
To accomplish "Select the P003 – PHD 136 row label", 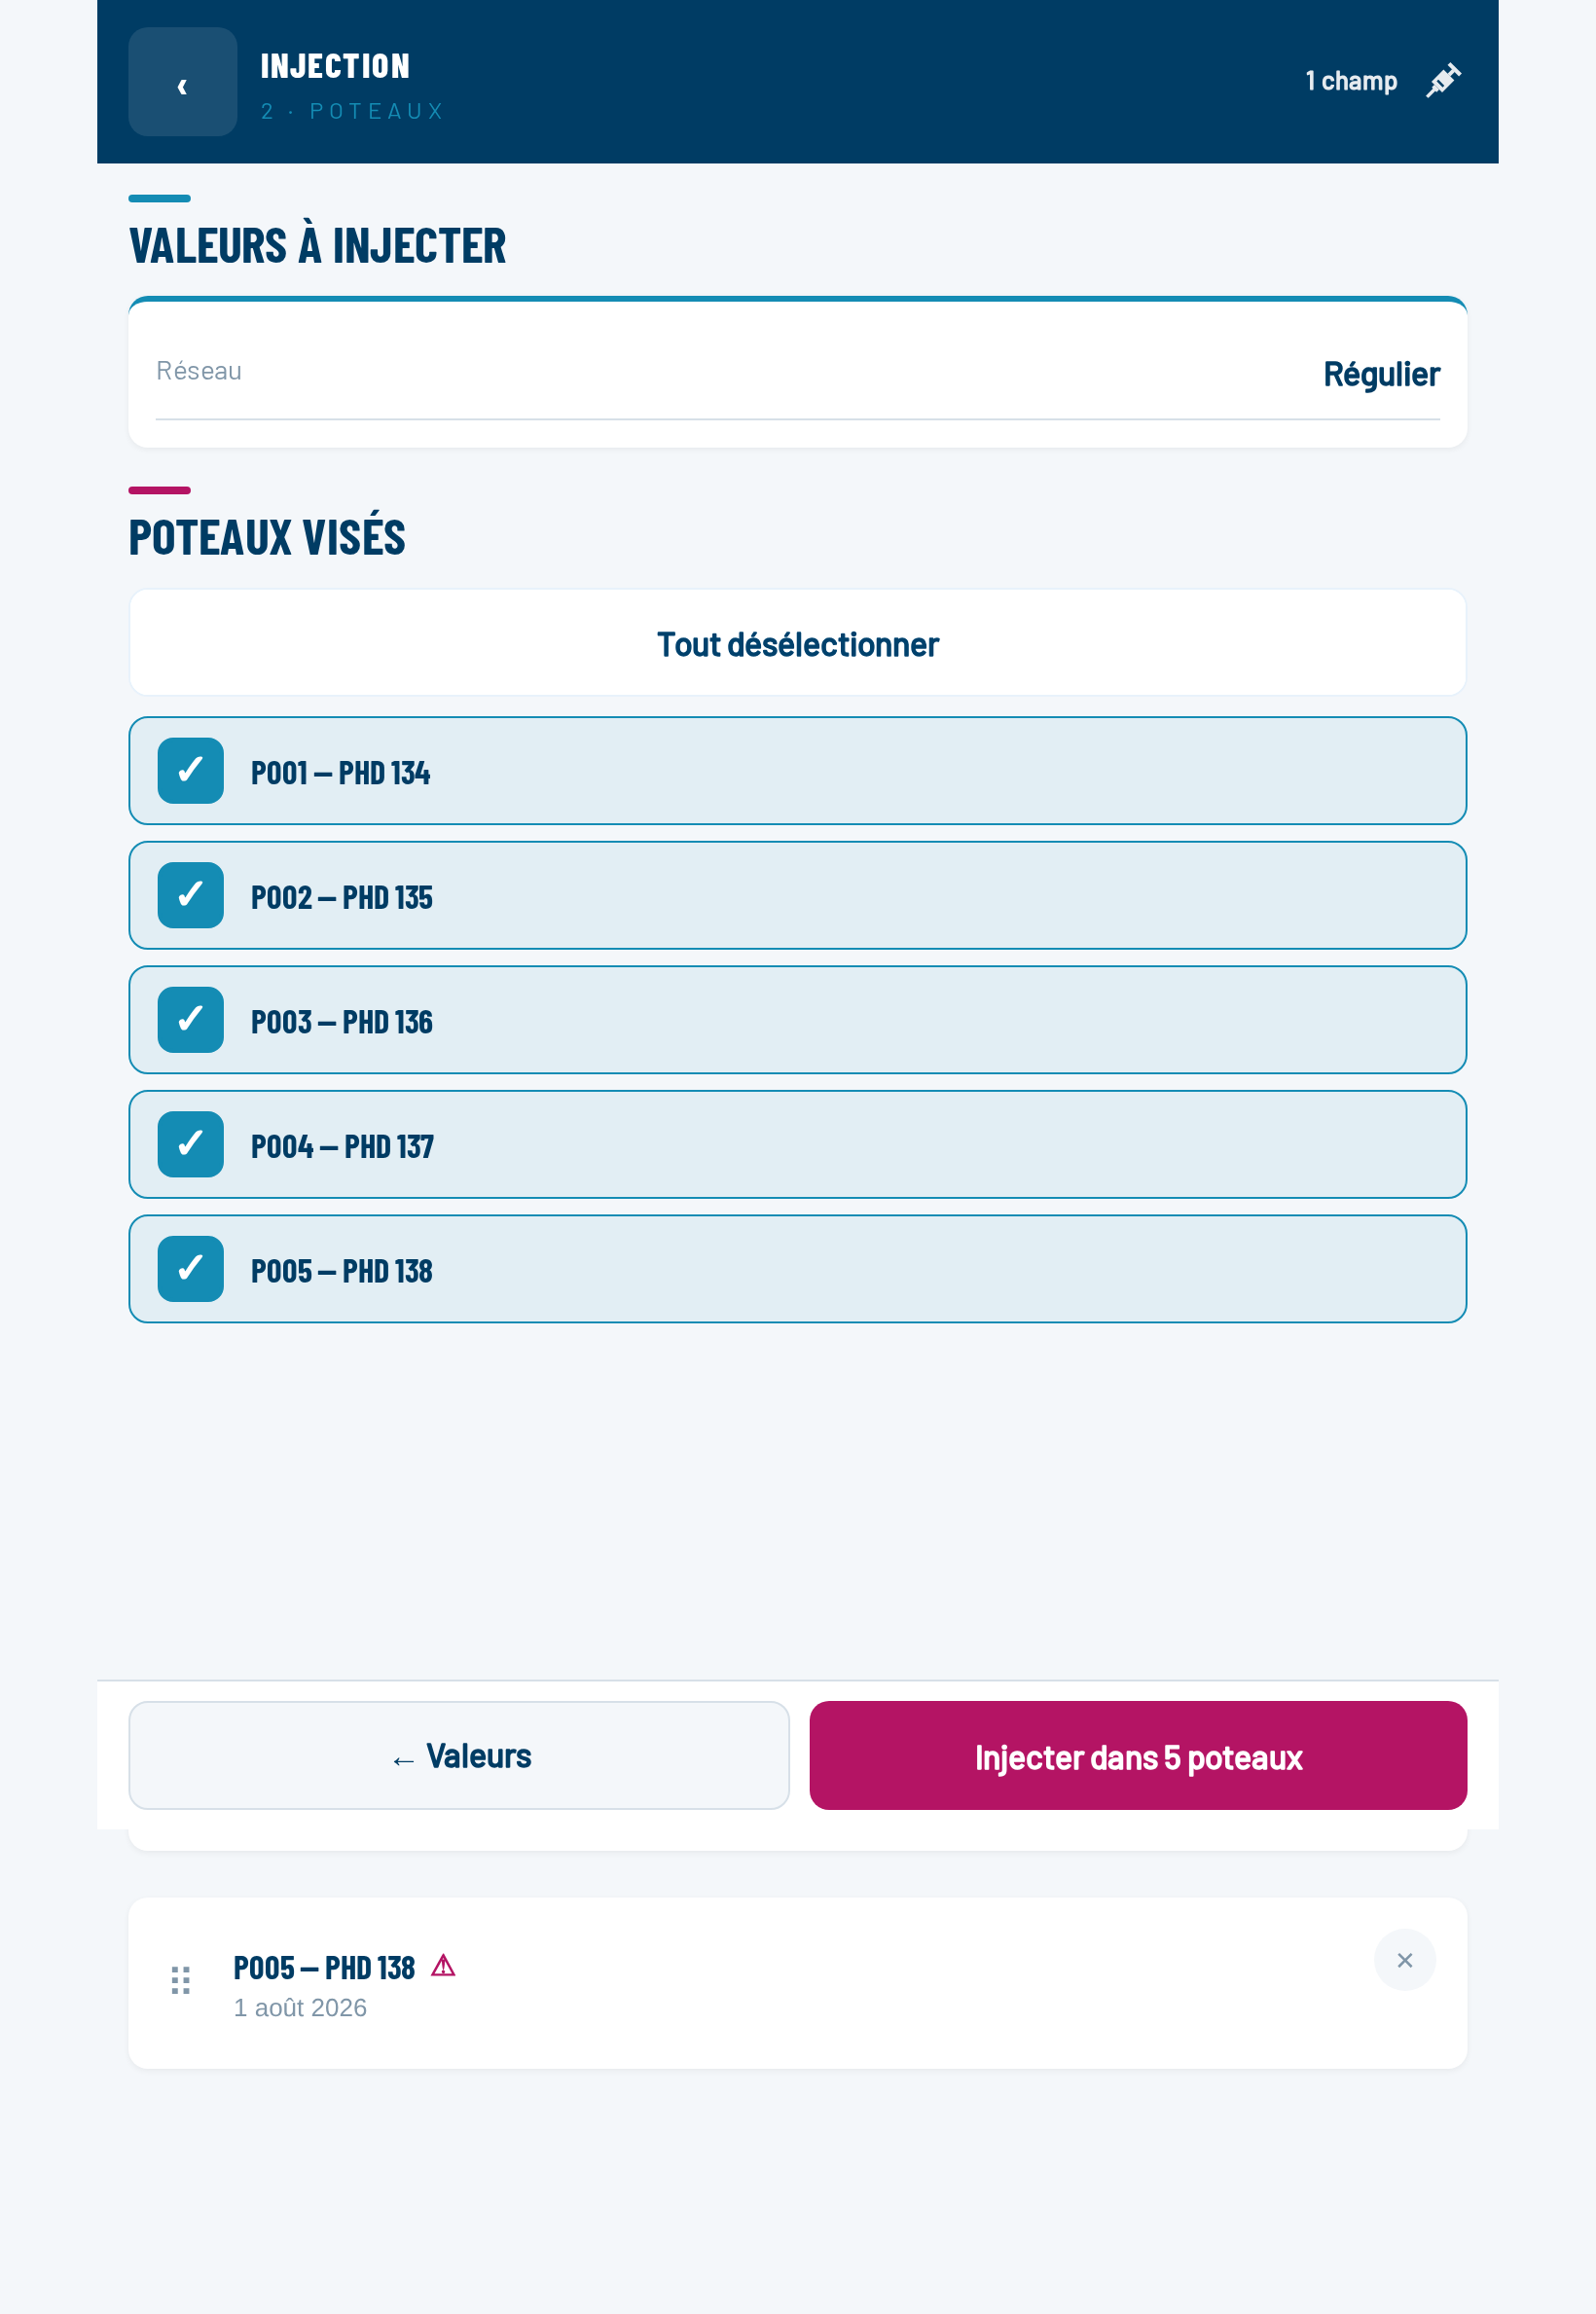I will [342, 1022].
